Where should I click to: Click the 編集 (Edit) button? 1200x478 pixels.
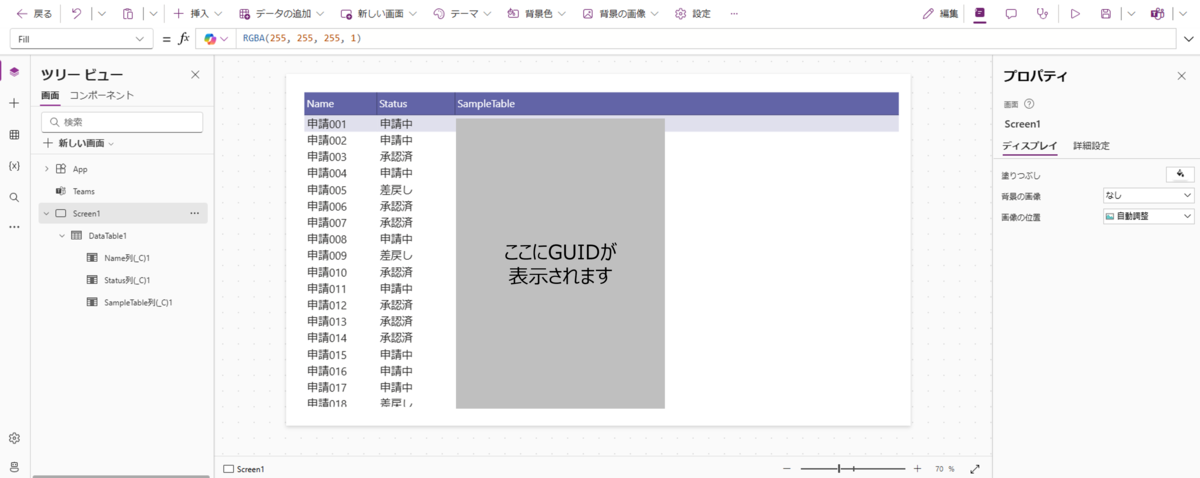point(940,14)
